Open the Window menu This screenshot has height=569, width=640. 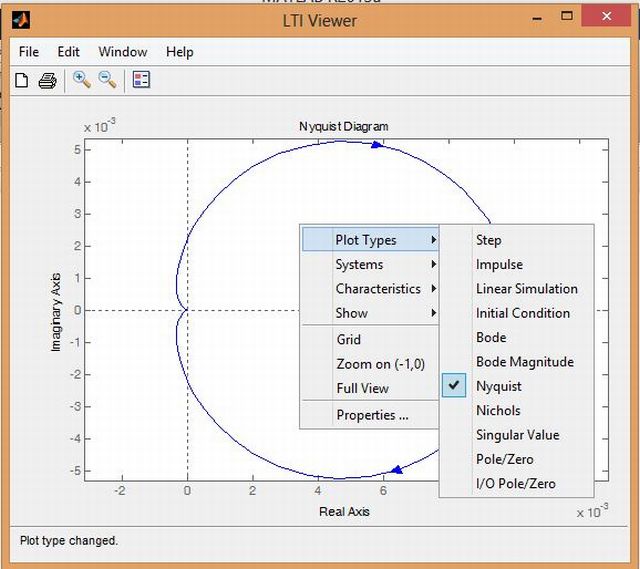point(123,52)
